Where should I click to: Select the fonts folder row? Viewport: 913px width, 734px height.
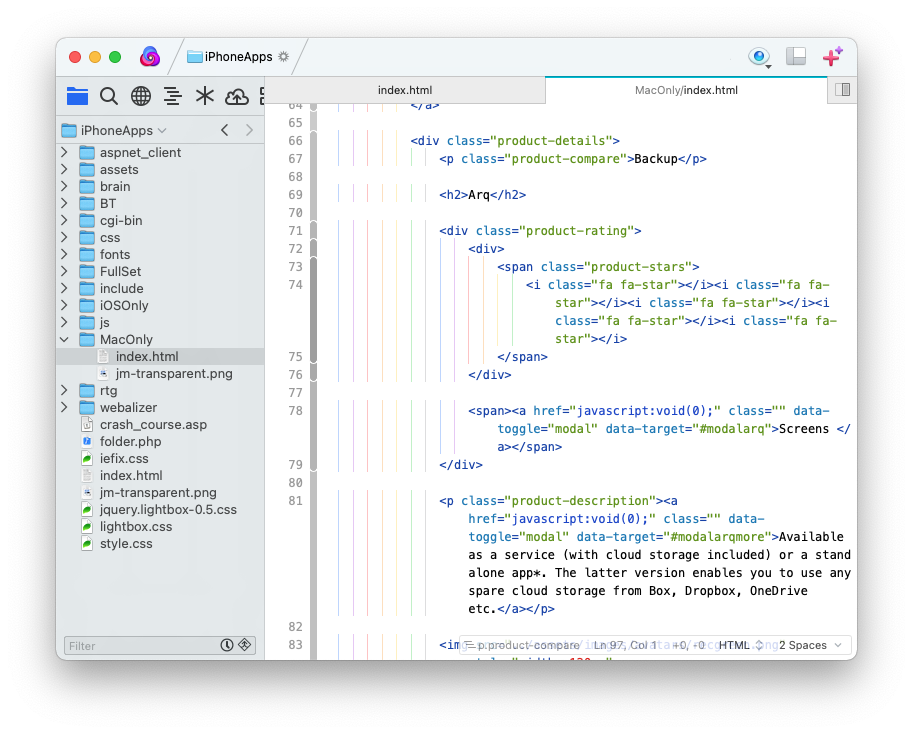[x=160, y=254]
